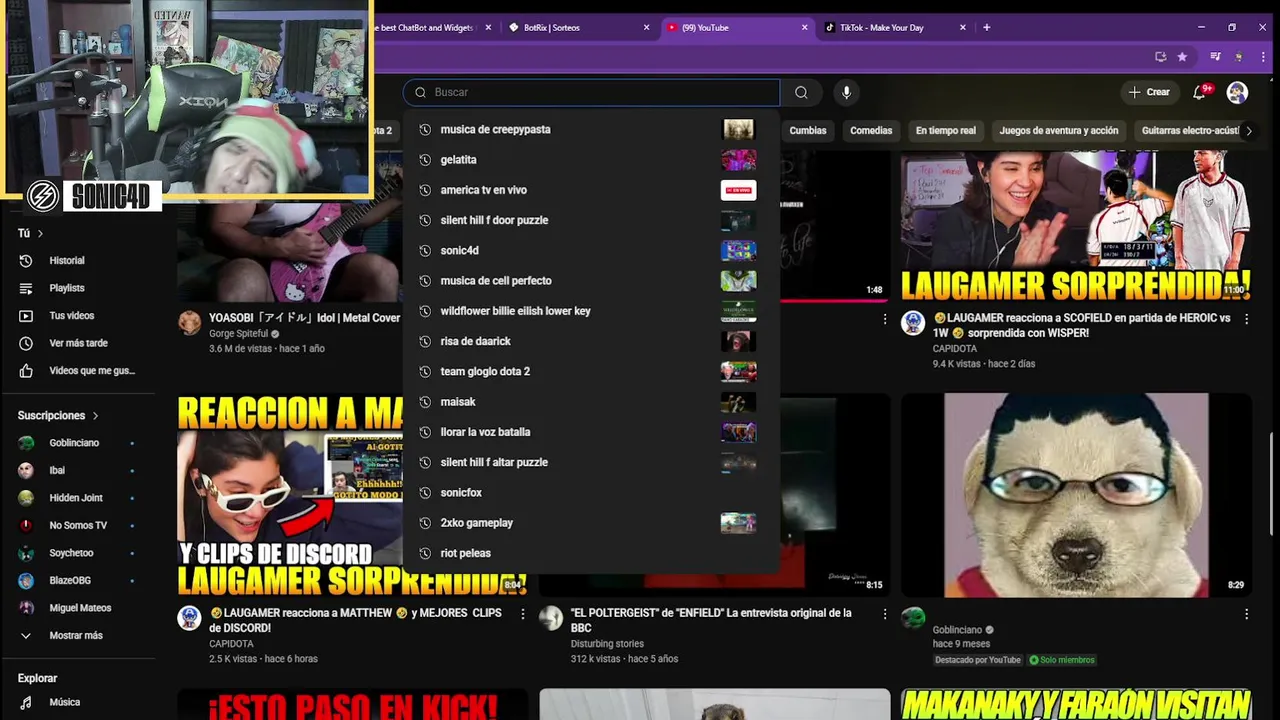
Task: Open the No Somos TV subscription
Action: pos(78,525)
